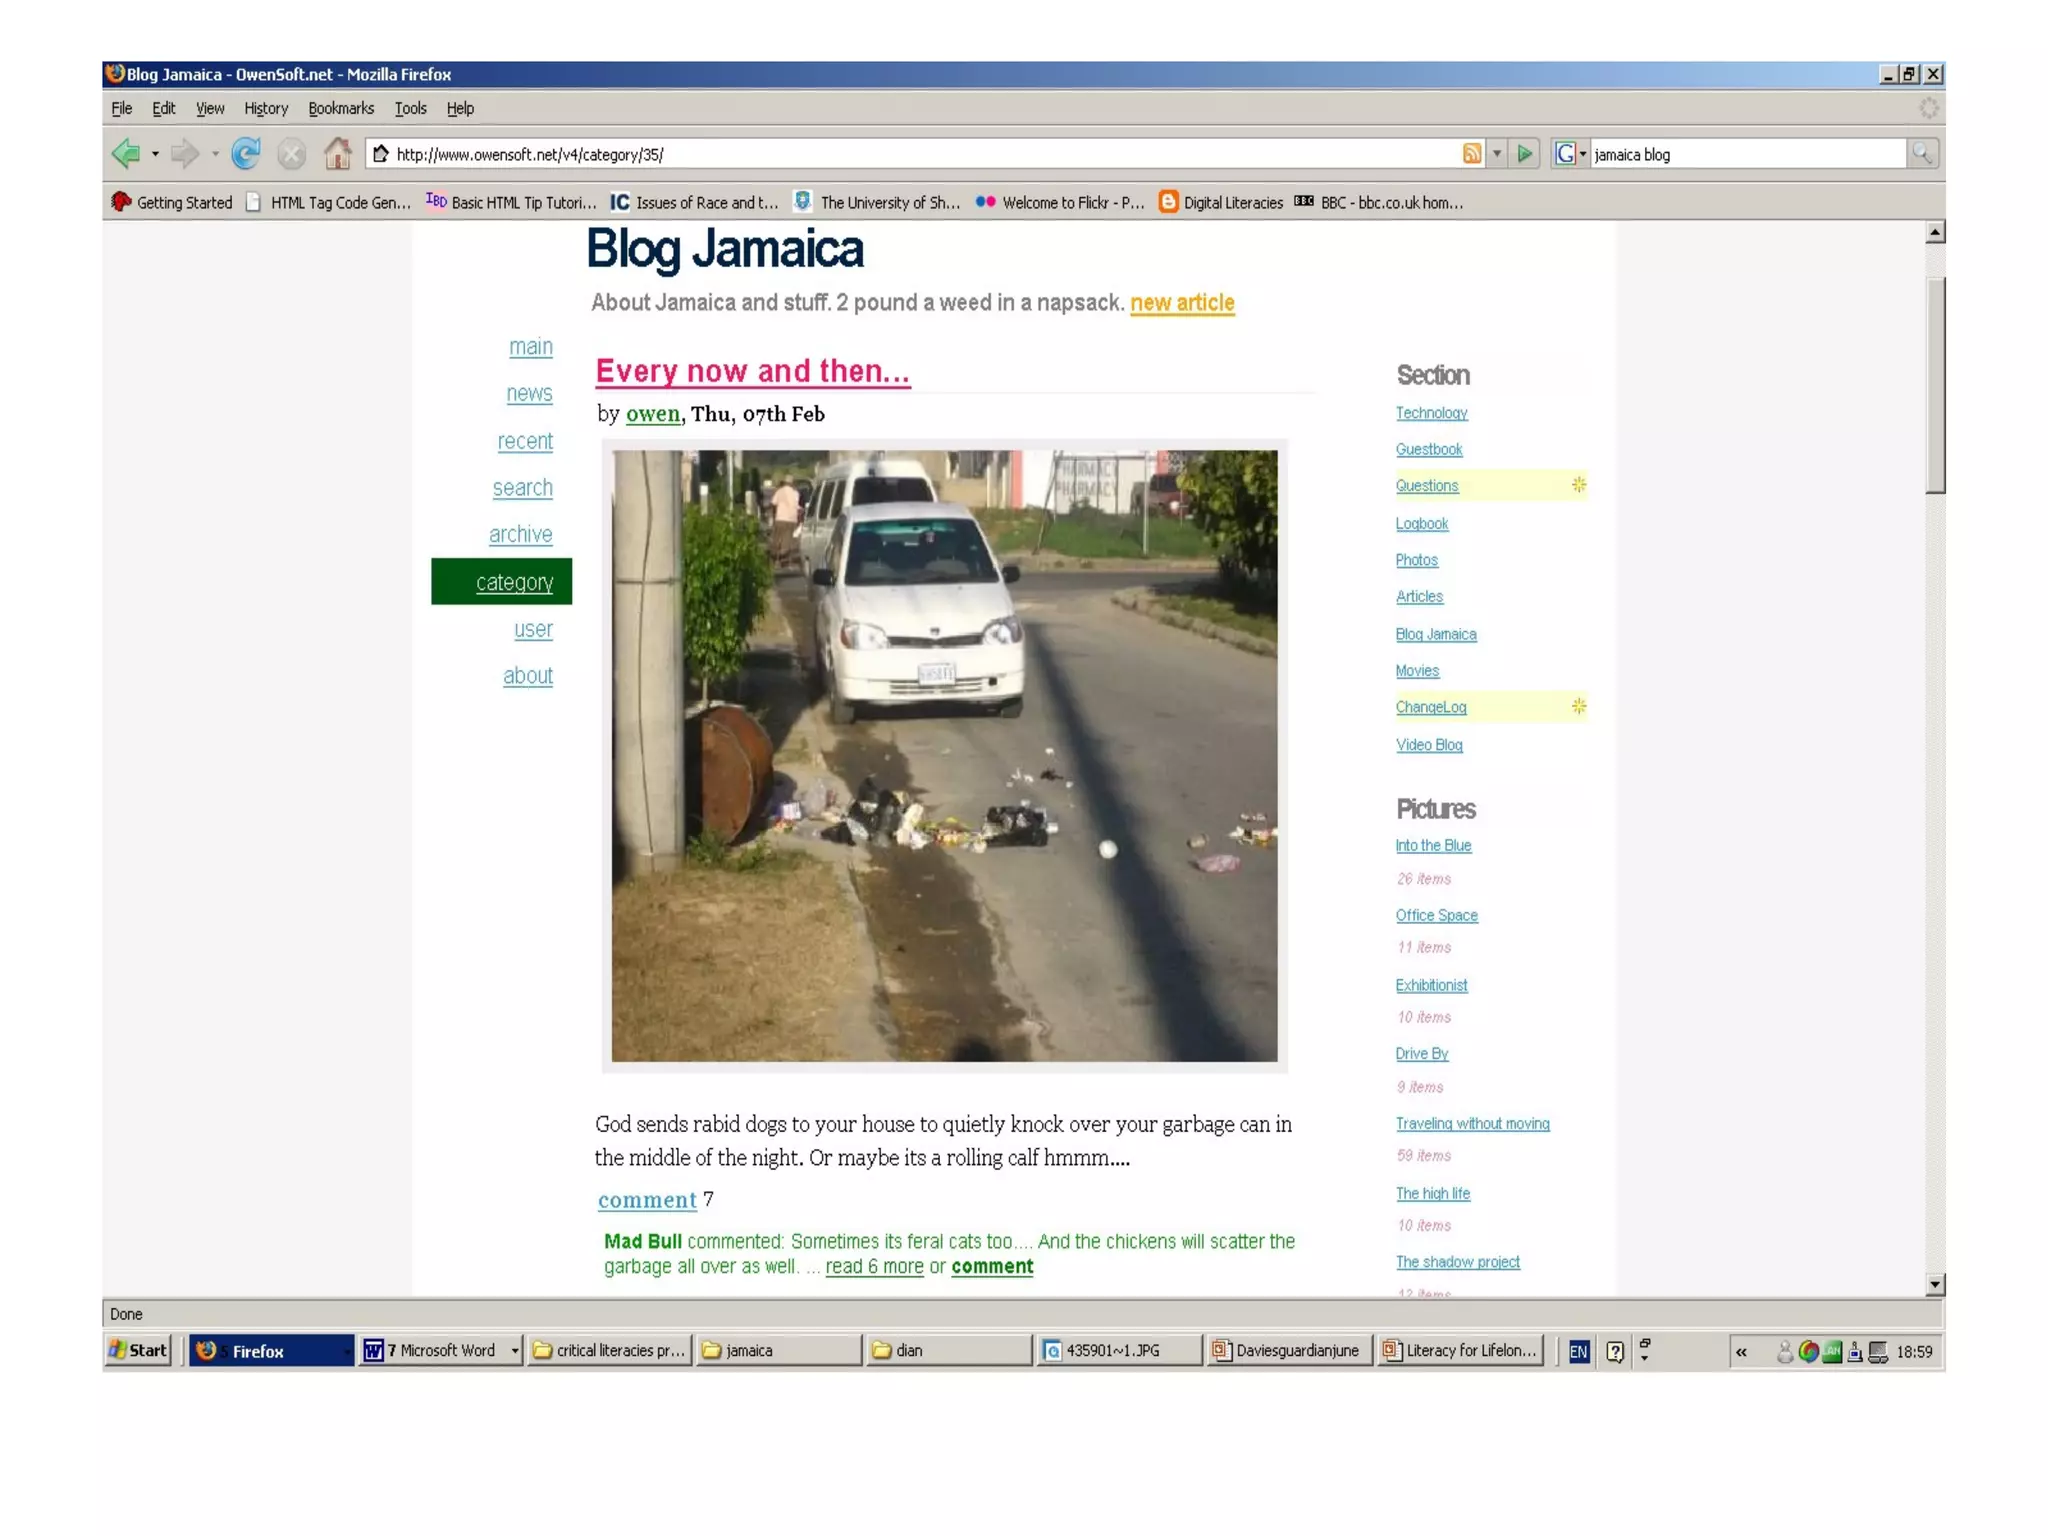This screenshot has height=1536, width=2048.
Task: Click the Stop loading icon
Action: 292,154
